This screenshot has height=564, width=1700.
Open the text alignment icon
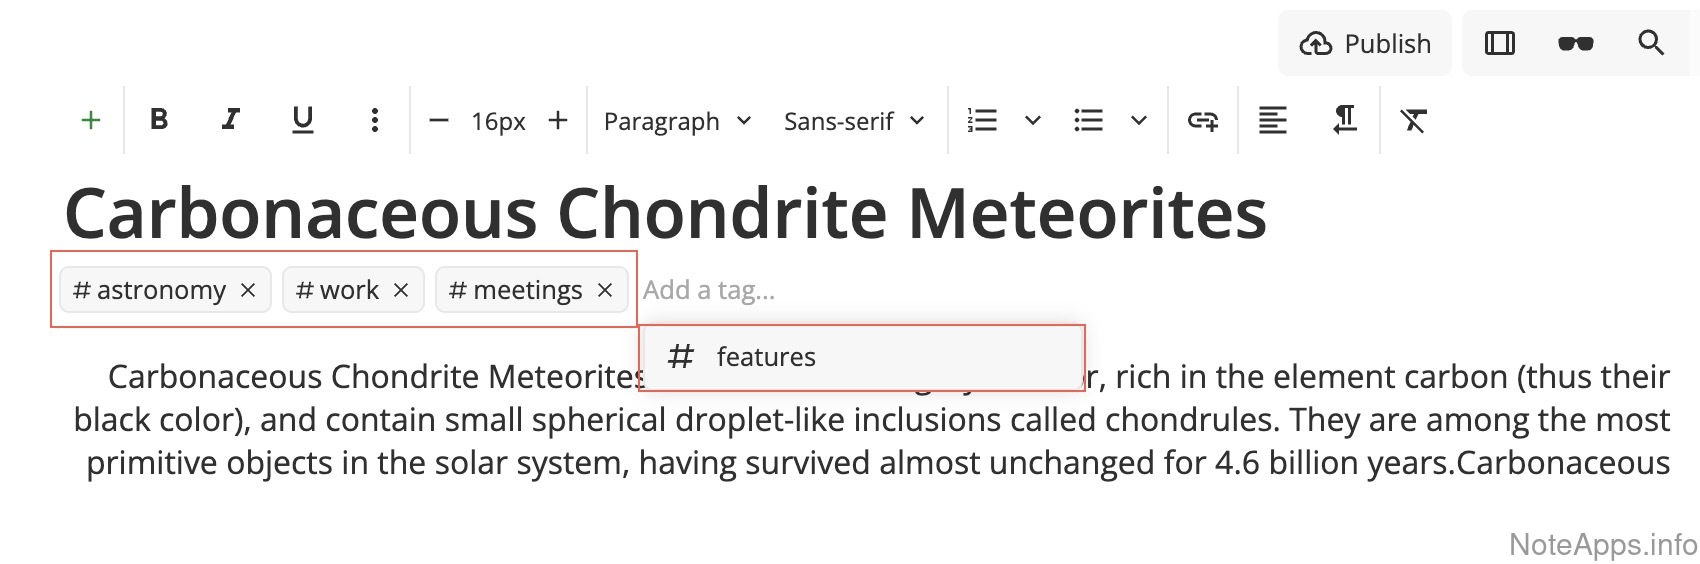click(1272, 121)
